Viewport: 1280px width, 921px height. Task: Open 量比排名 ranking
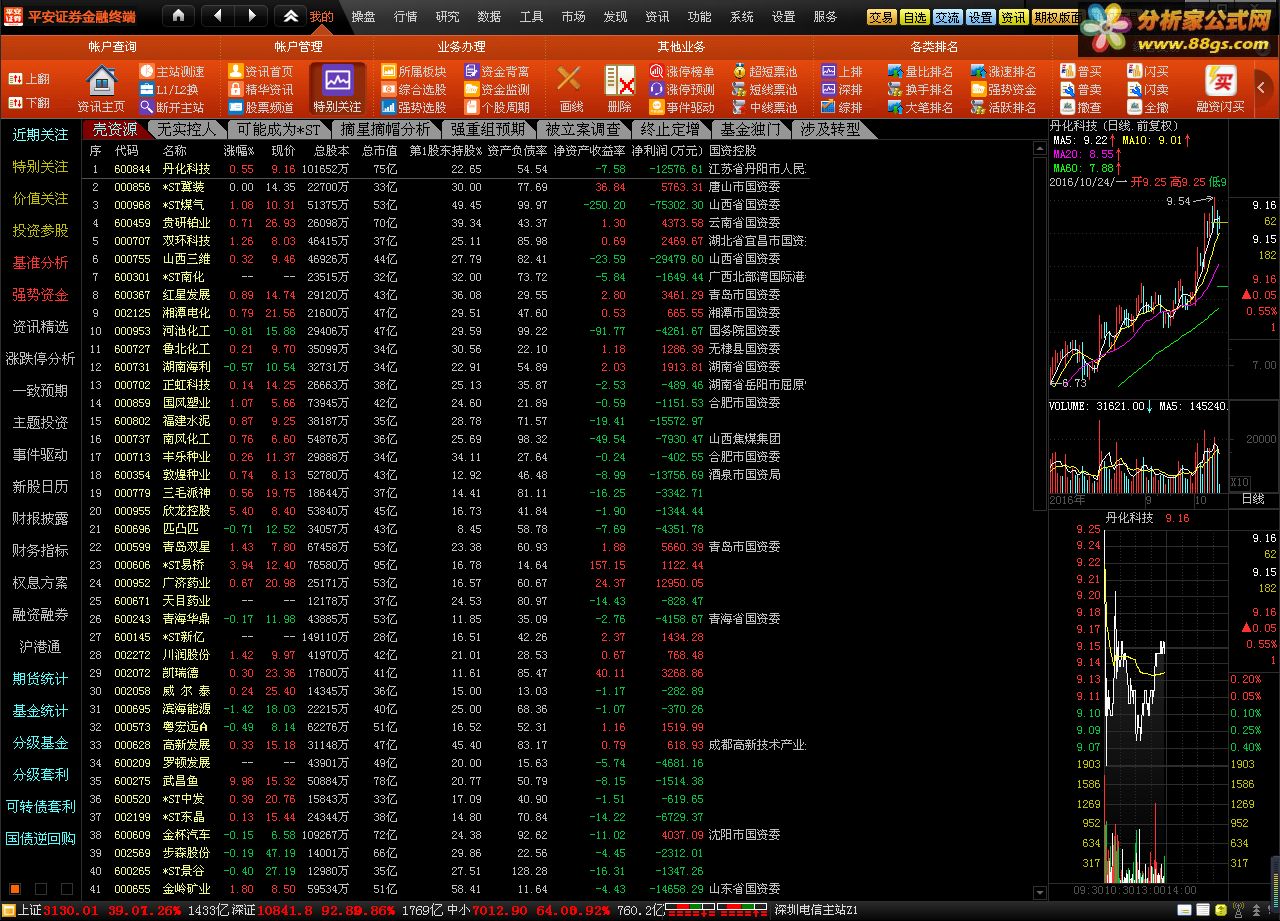920,72
